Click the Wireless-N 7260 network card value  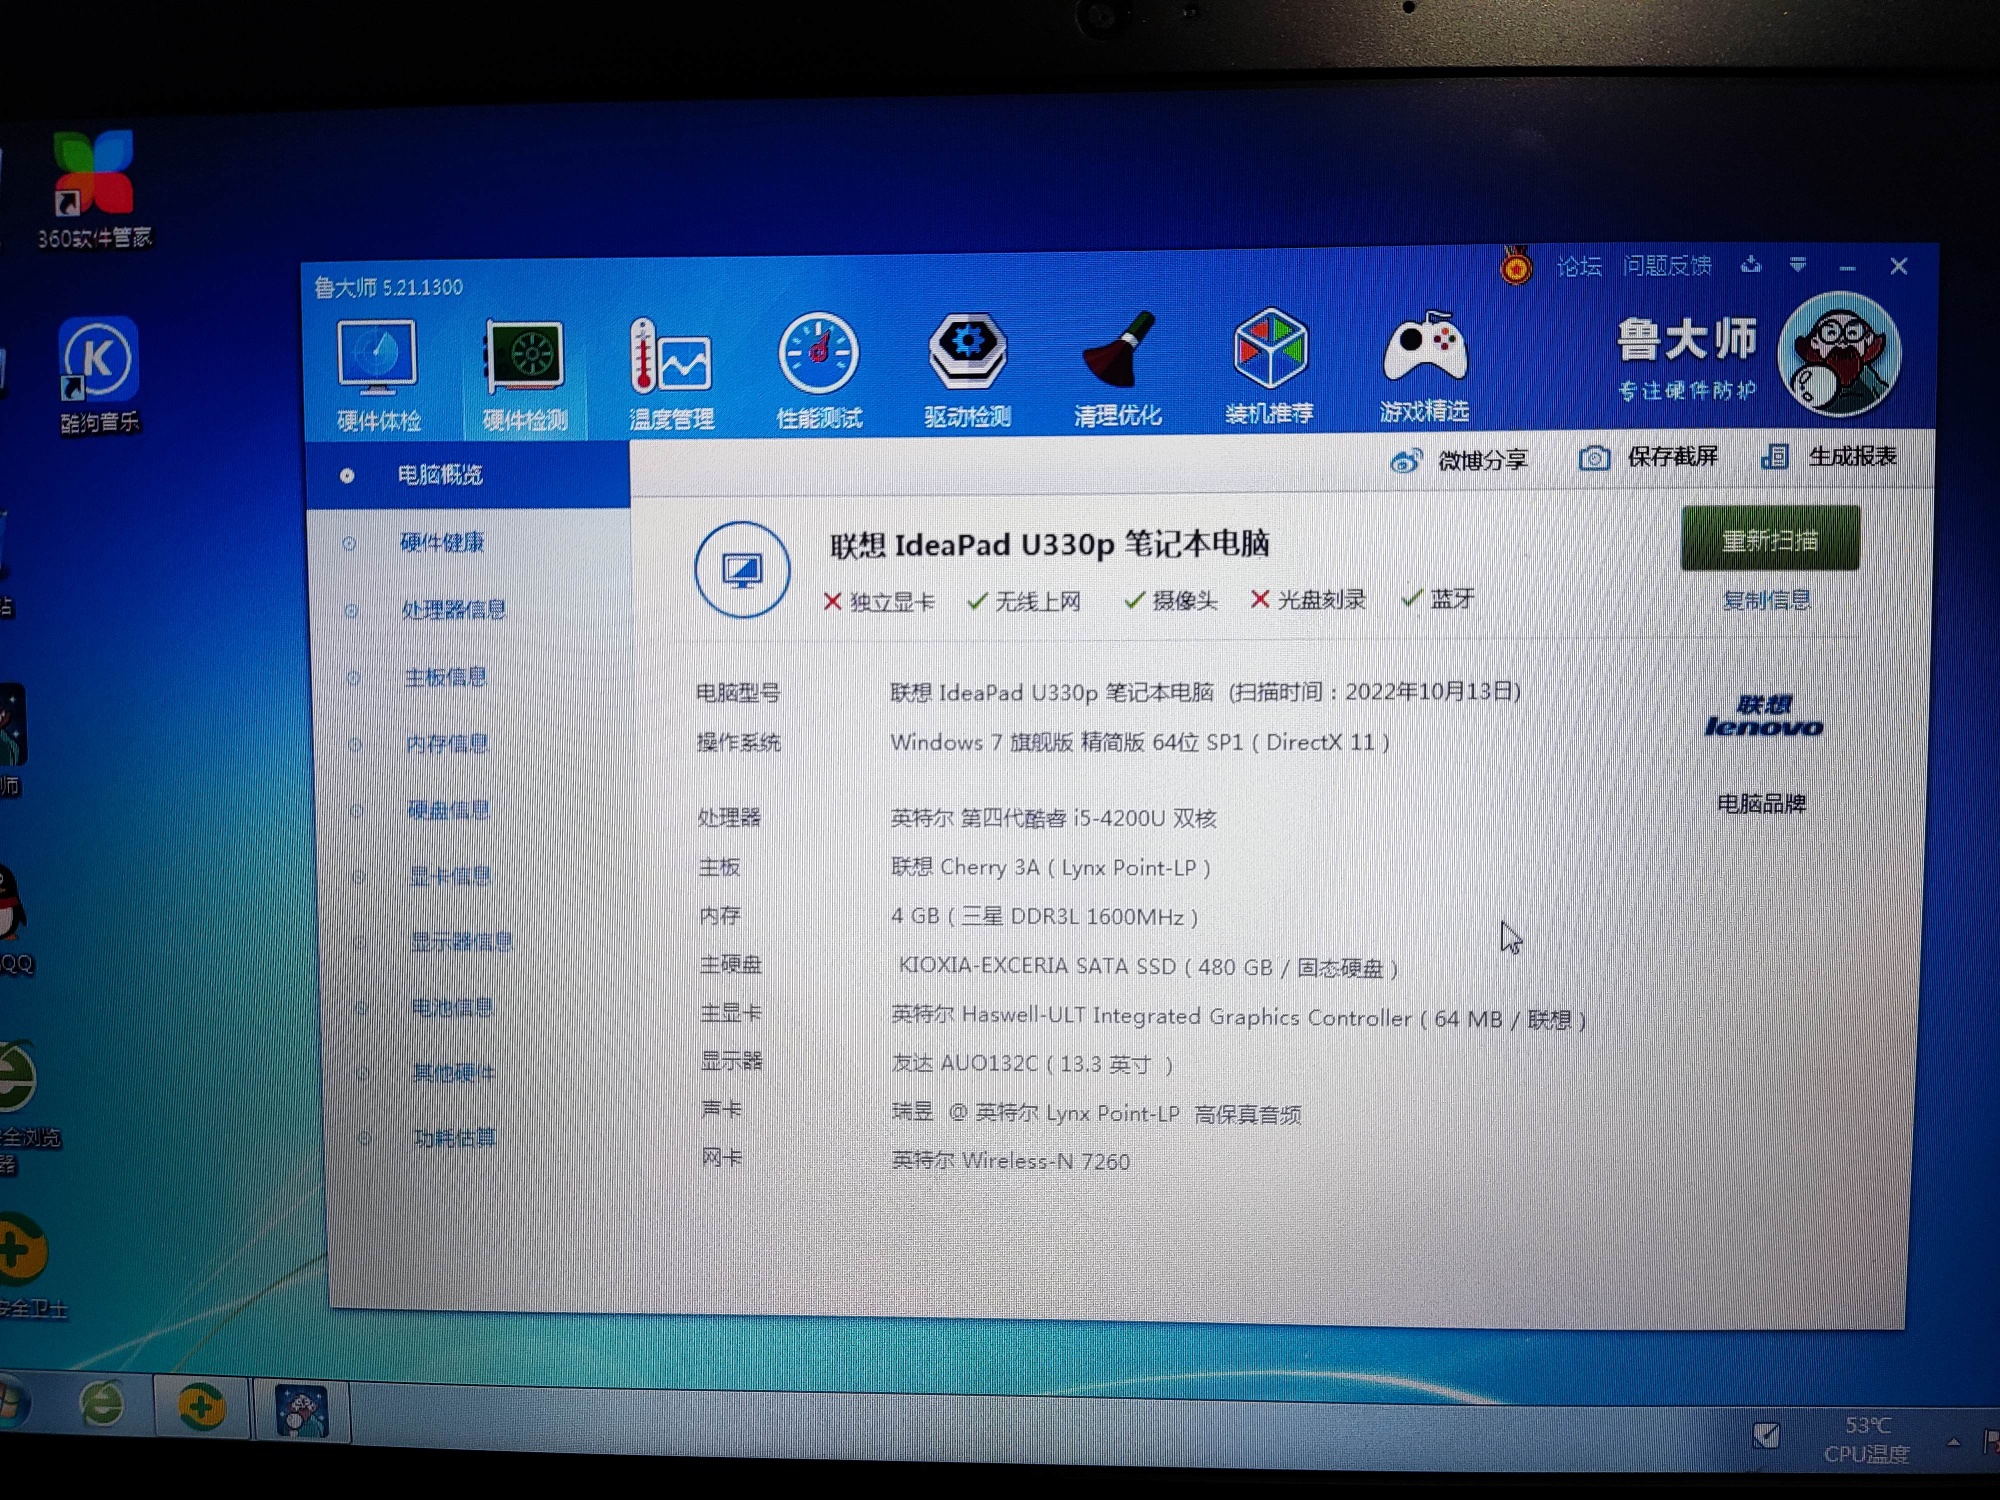tap(1010, 1160)
